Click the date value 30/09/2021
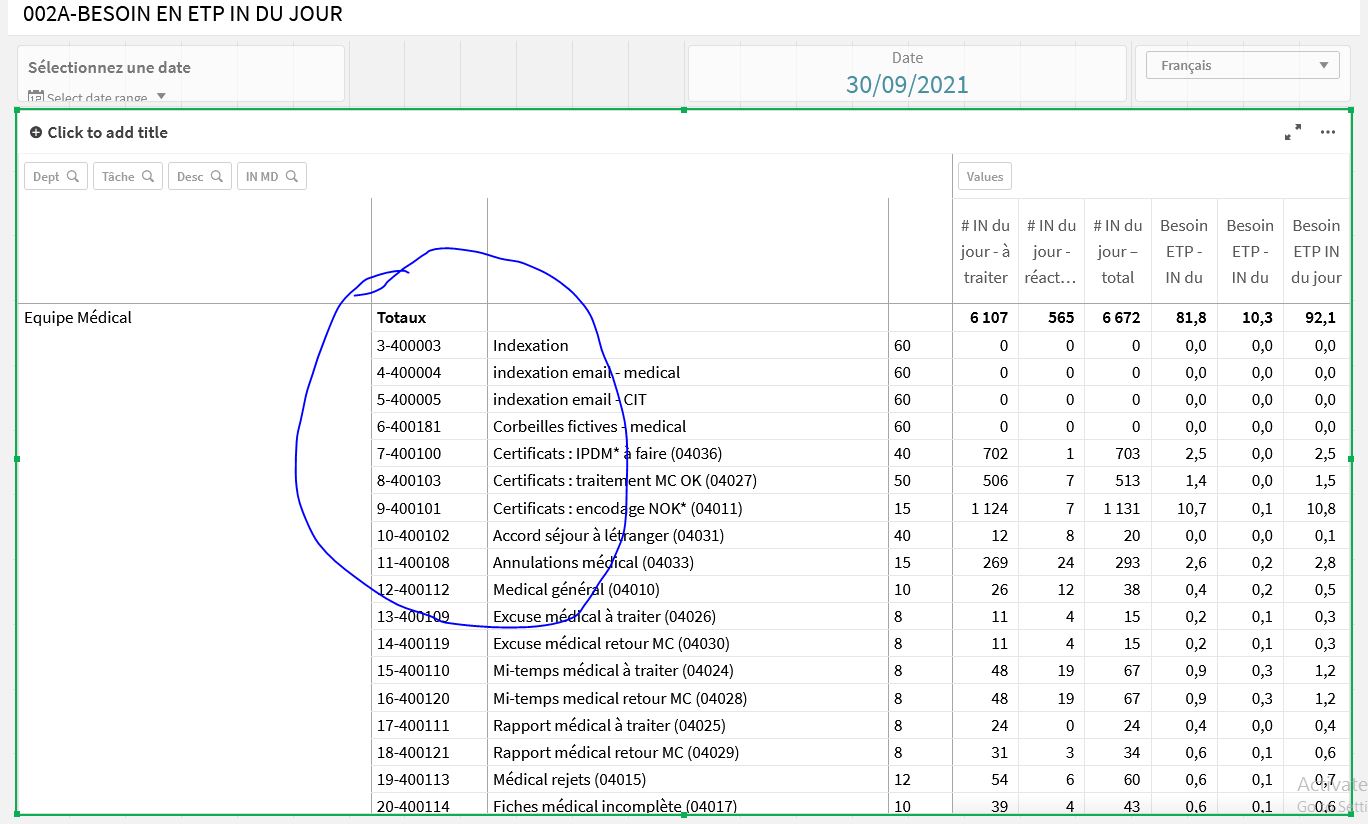 [x=906, y=84]
